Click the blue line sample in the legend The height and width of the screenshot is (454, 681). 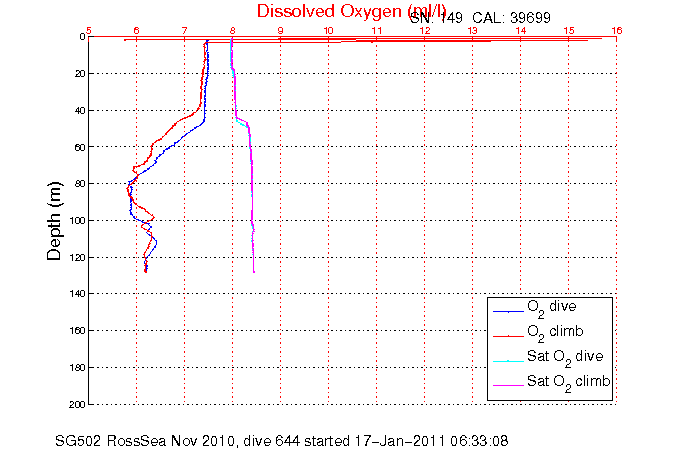(509, 312)
